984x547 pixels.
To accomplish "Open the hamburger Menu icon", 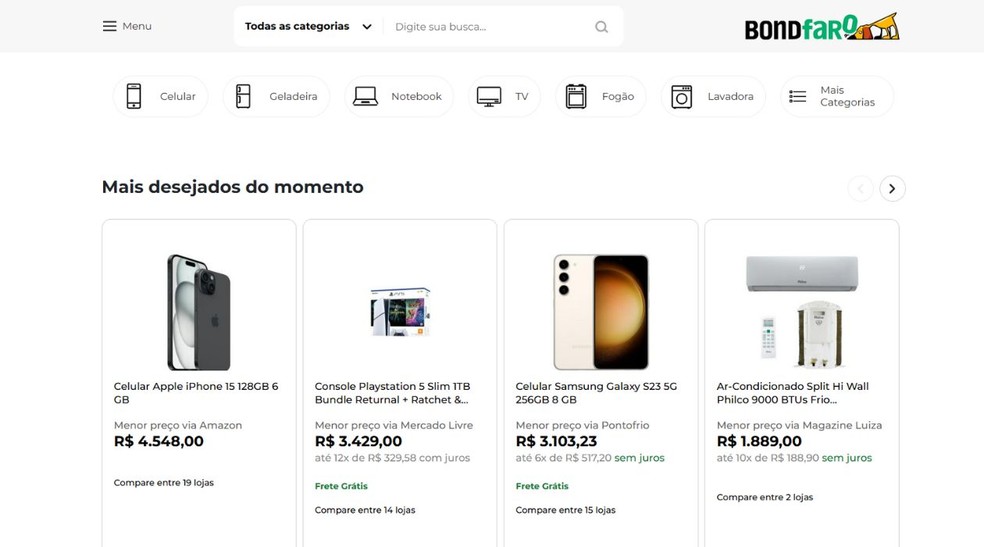I will click(109, 26).
